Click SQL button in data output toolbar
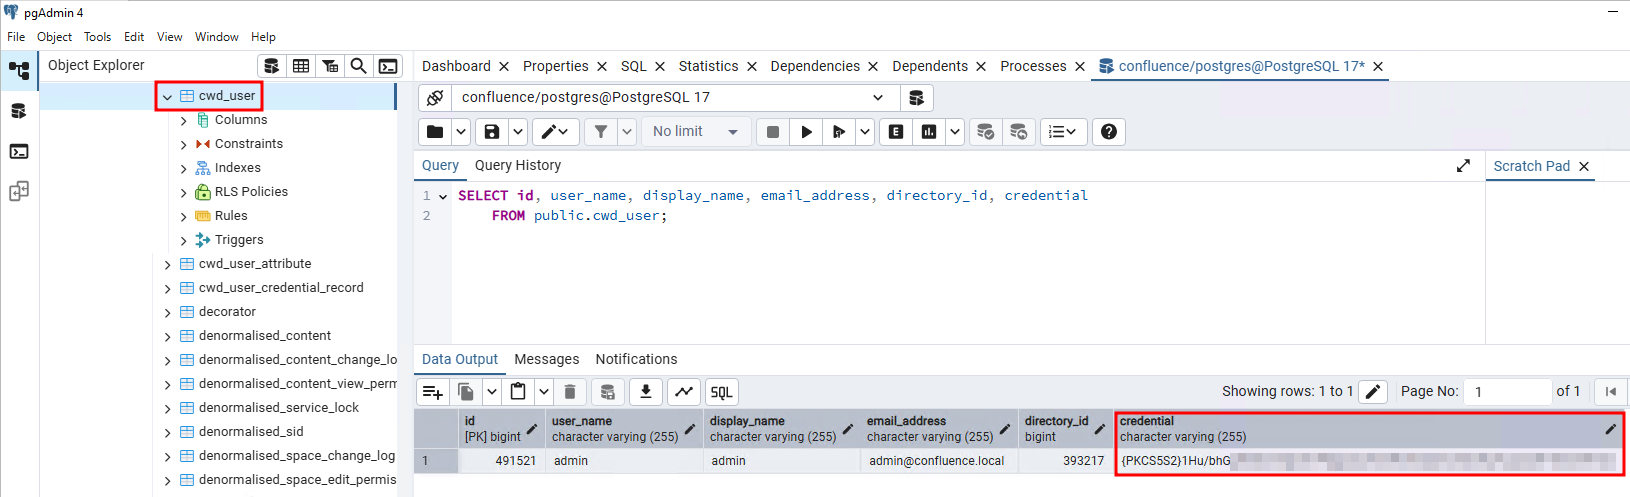Image resolution: width=1630 pixels, height=497 pixels. (722, 392)
